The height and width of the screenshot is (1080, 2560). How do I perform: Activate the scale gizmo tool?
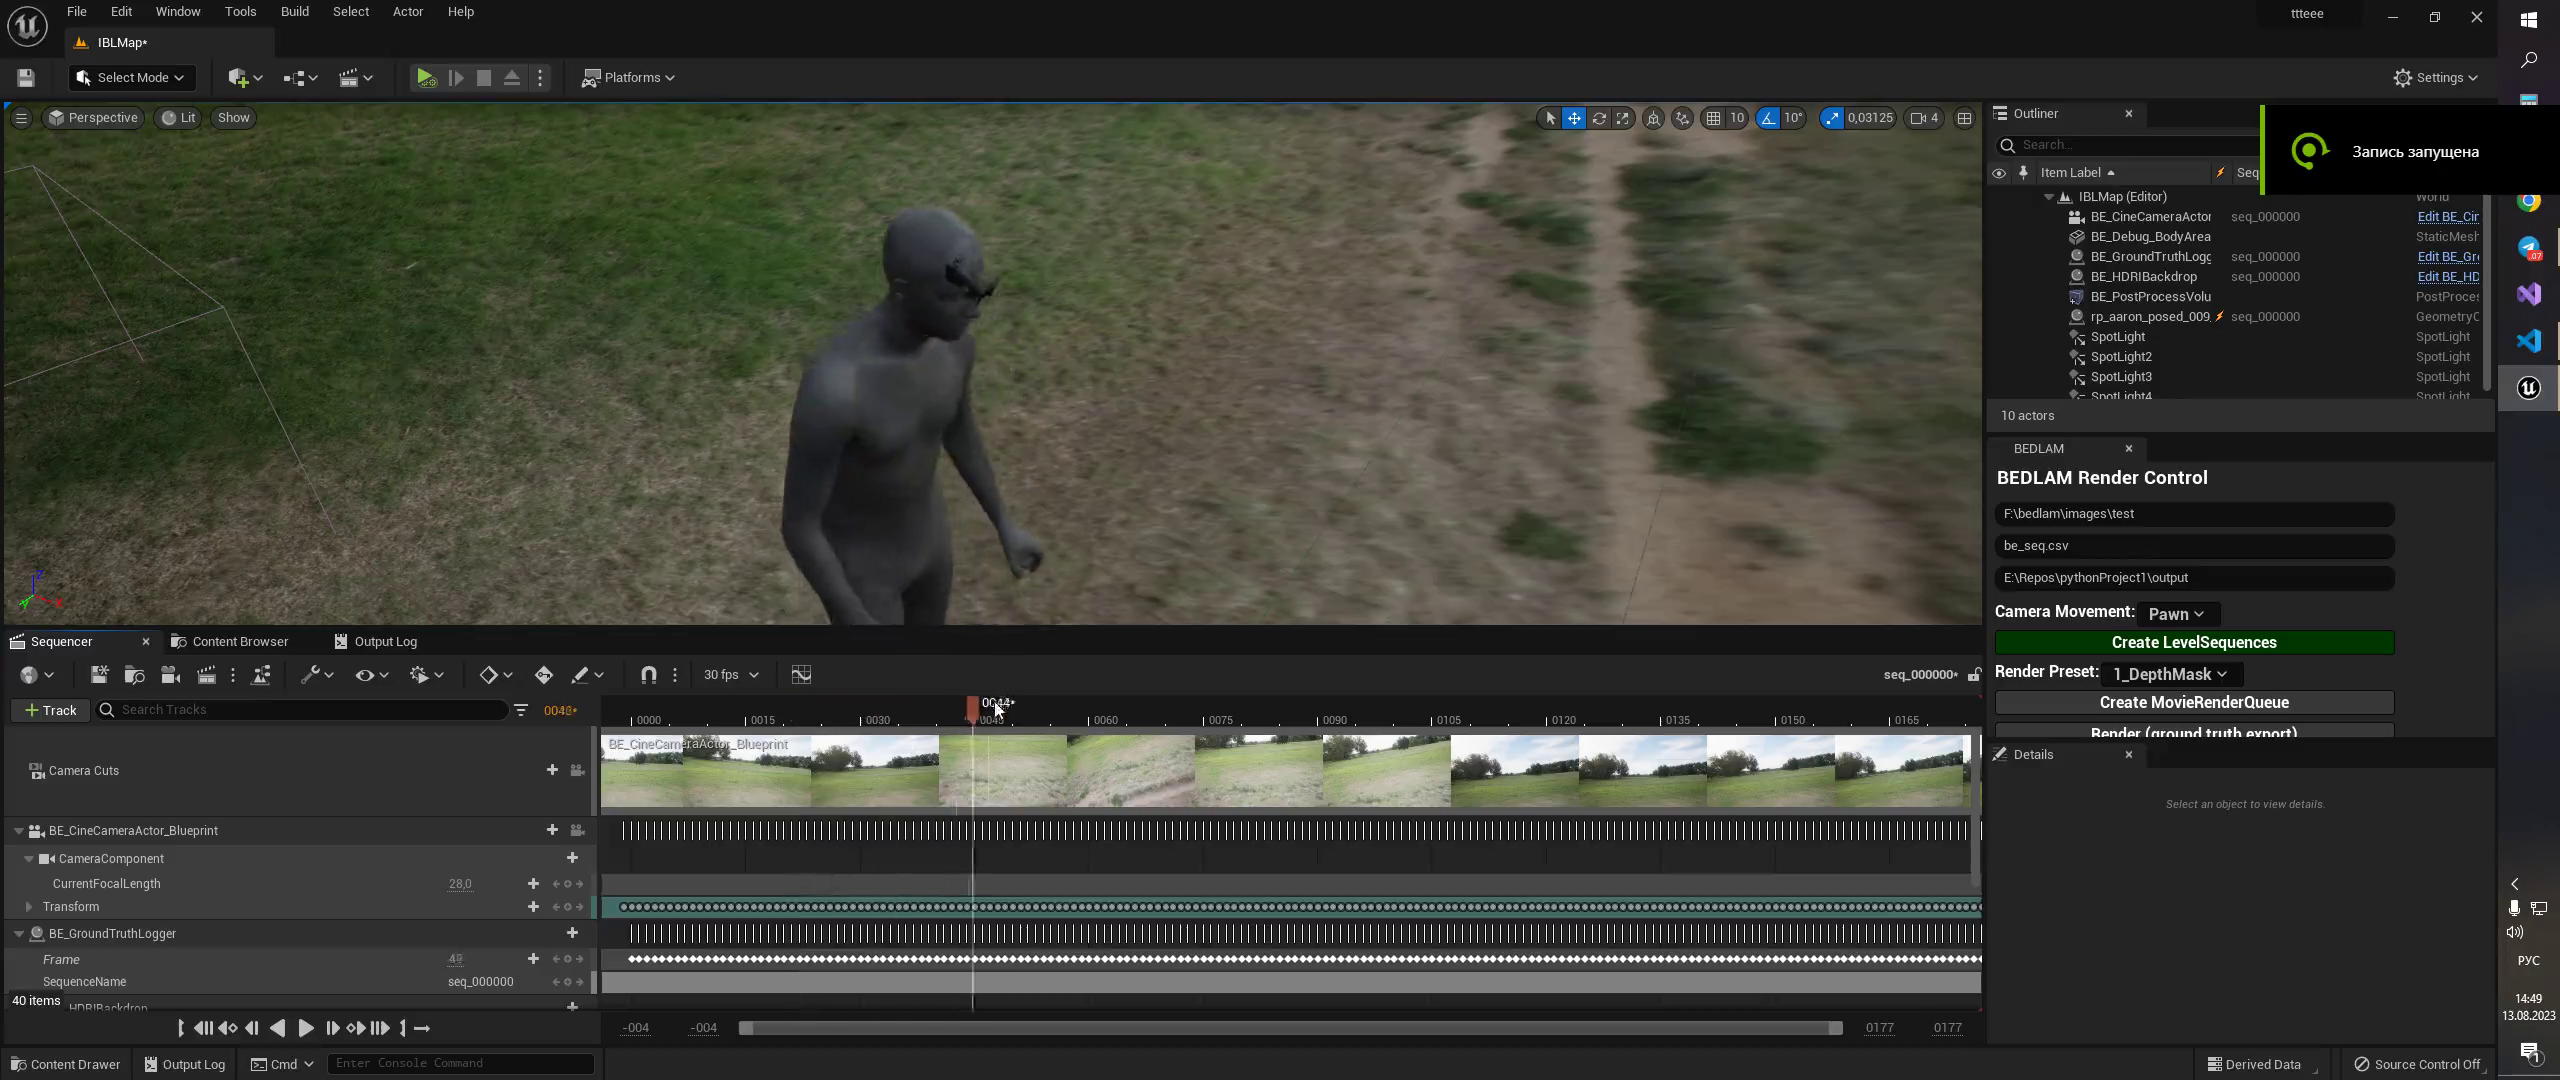point(1622,118)
